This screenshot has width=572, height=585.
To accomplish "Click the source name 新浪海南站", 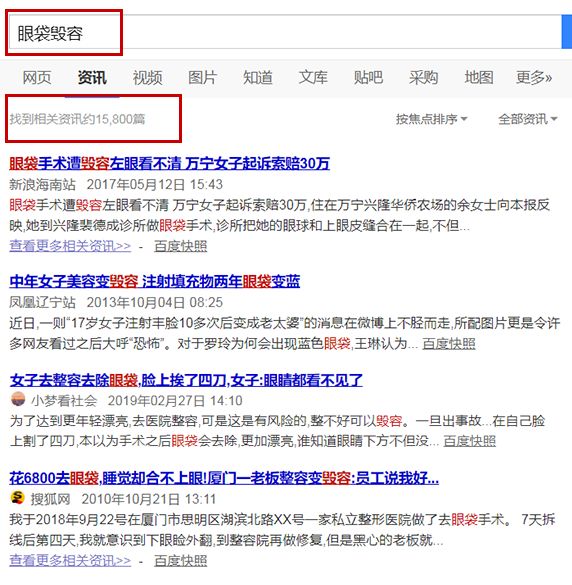I will coord(43,185).
